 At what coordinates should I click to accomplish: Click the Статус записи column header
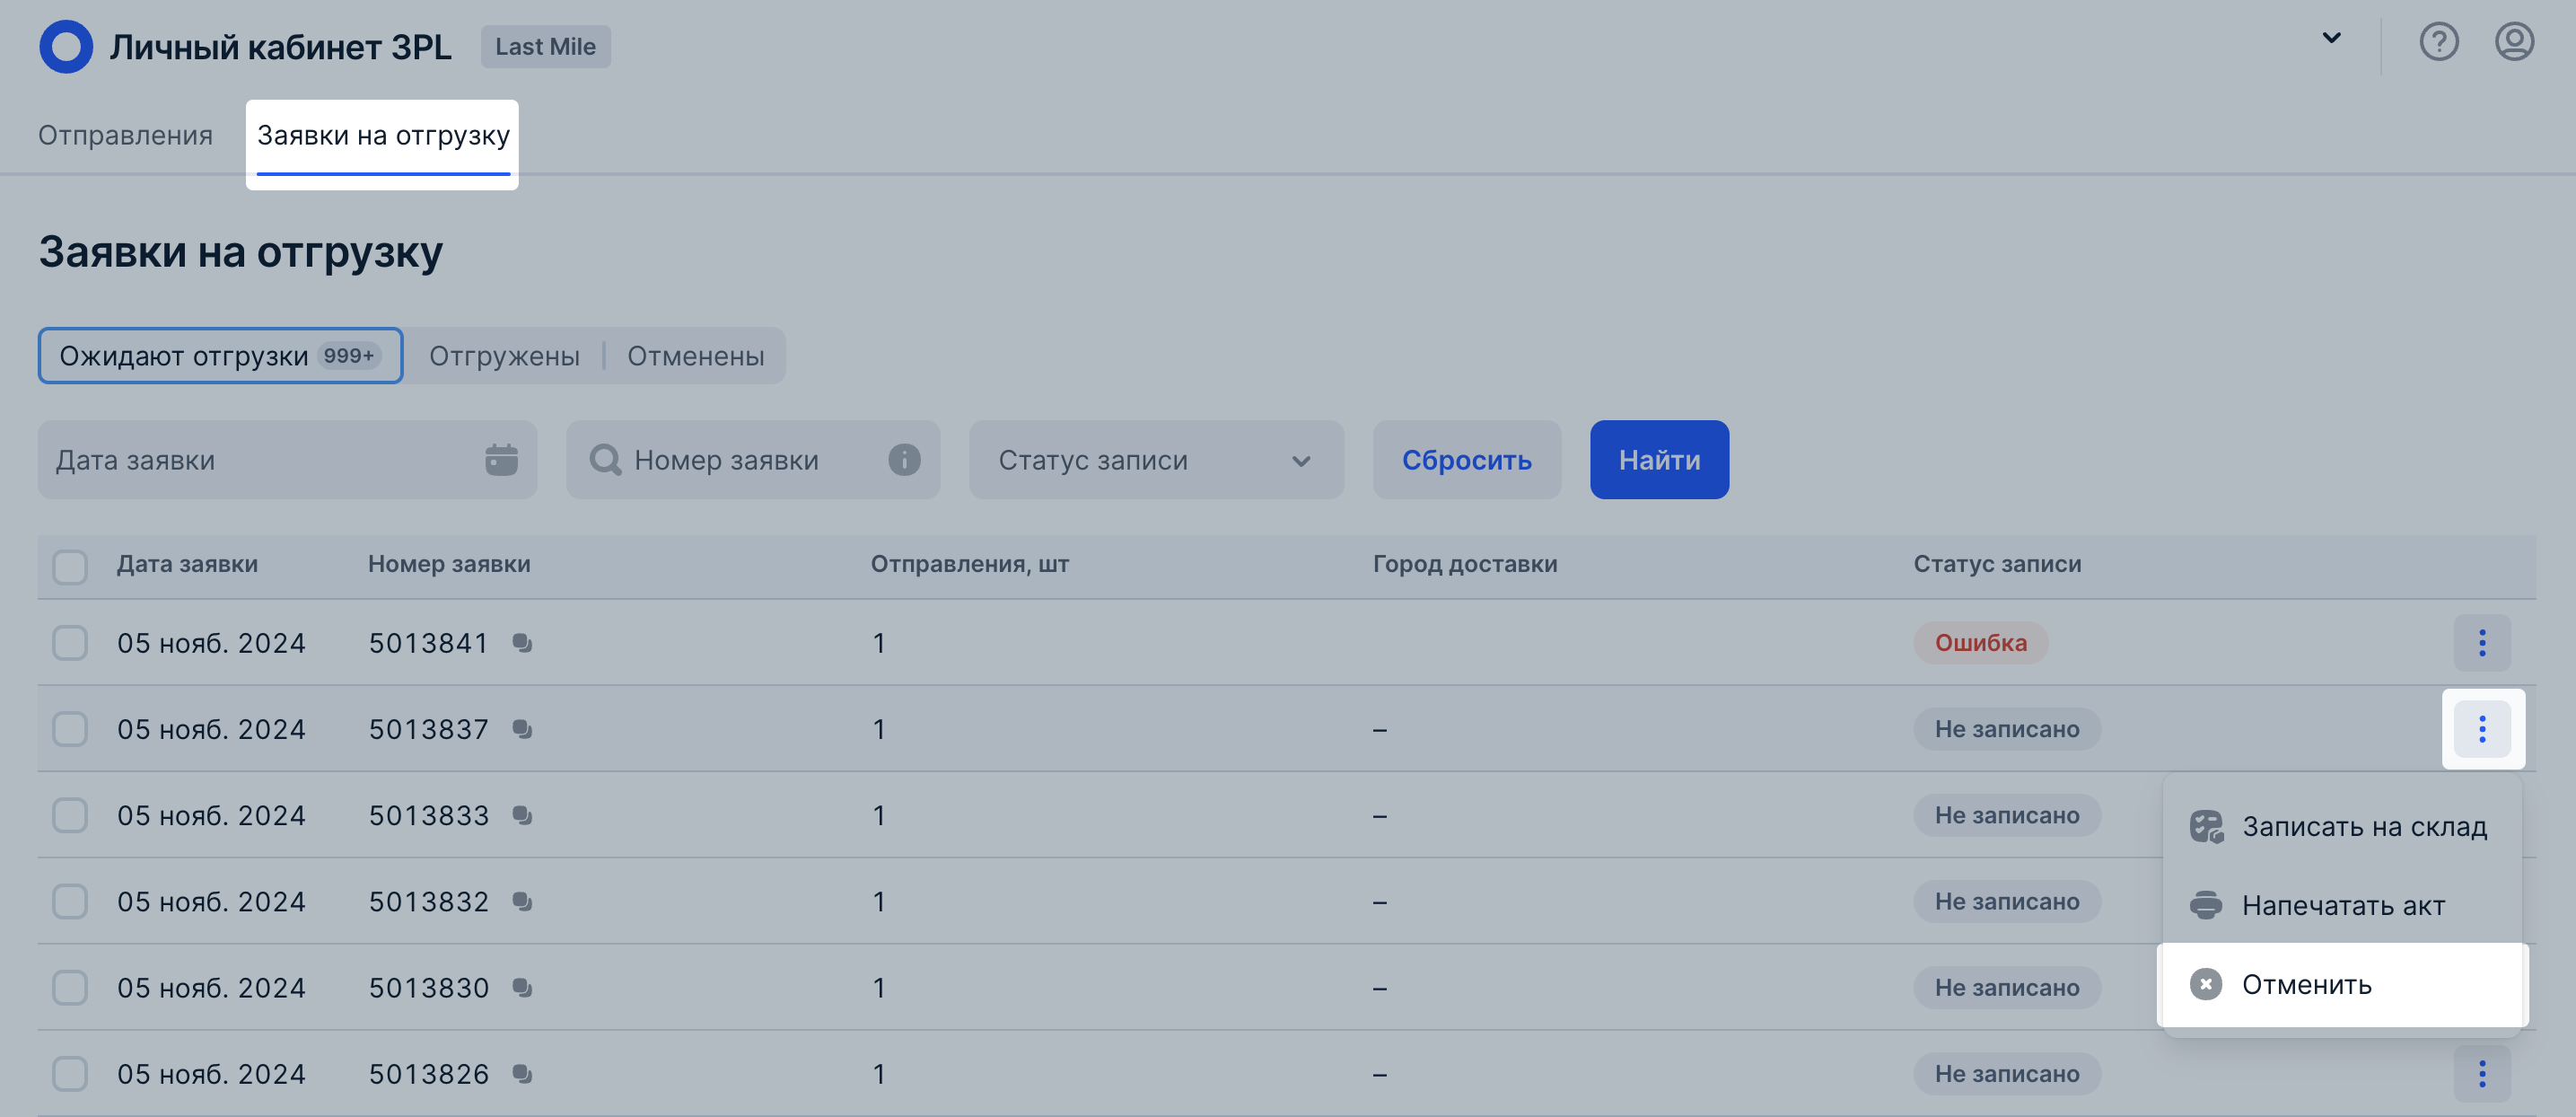pyautogui.click(x=1997, y=564)
